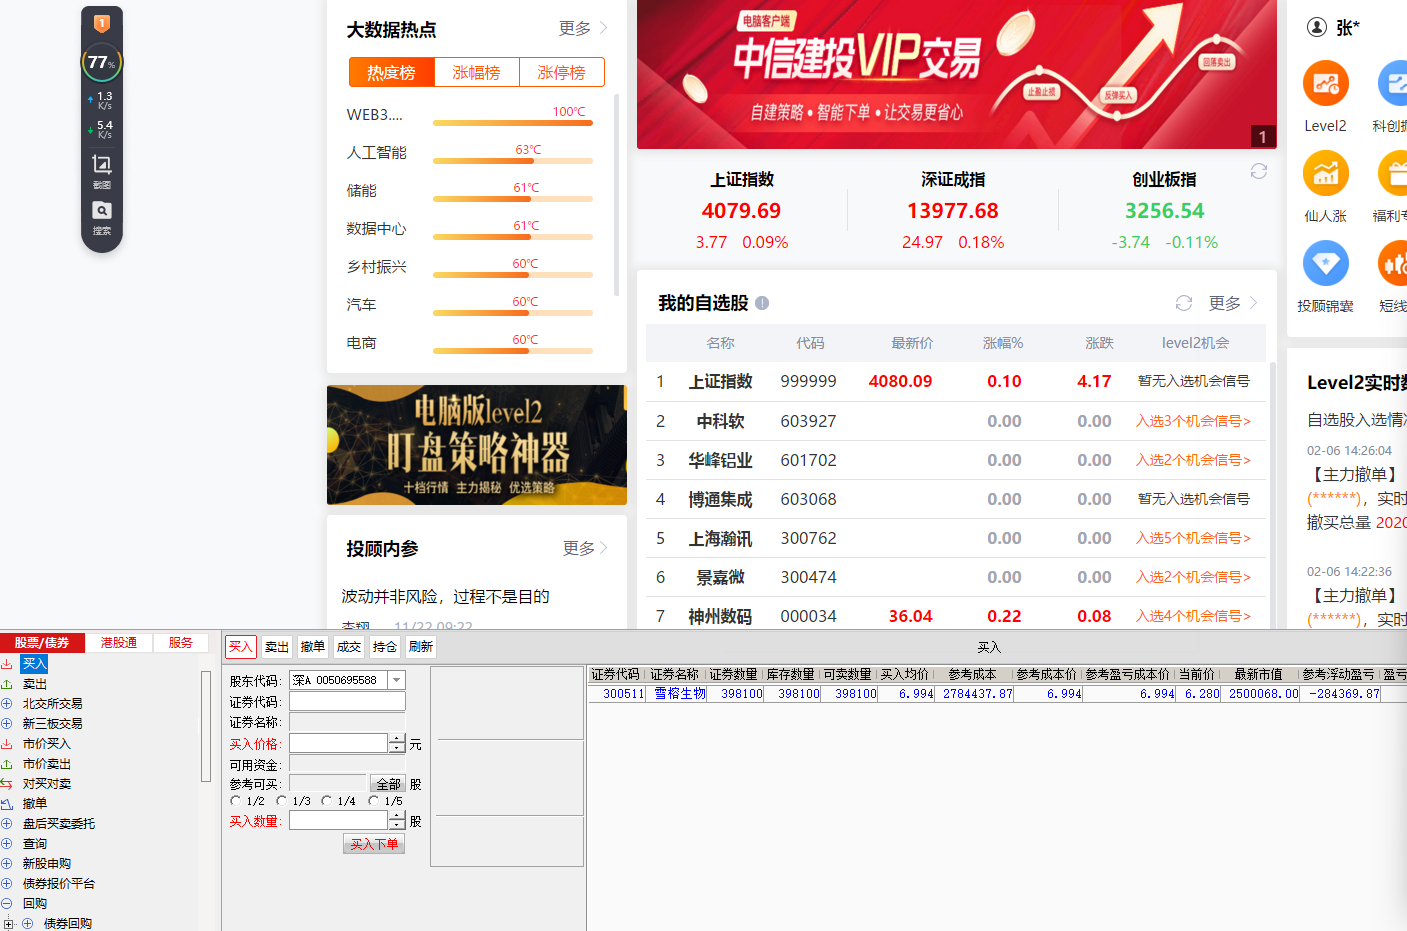
Task: Click the user avatar icon beside 张*
Action: tap(1317, 27)
